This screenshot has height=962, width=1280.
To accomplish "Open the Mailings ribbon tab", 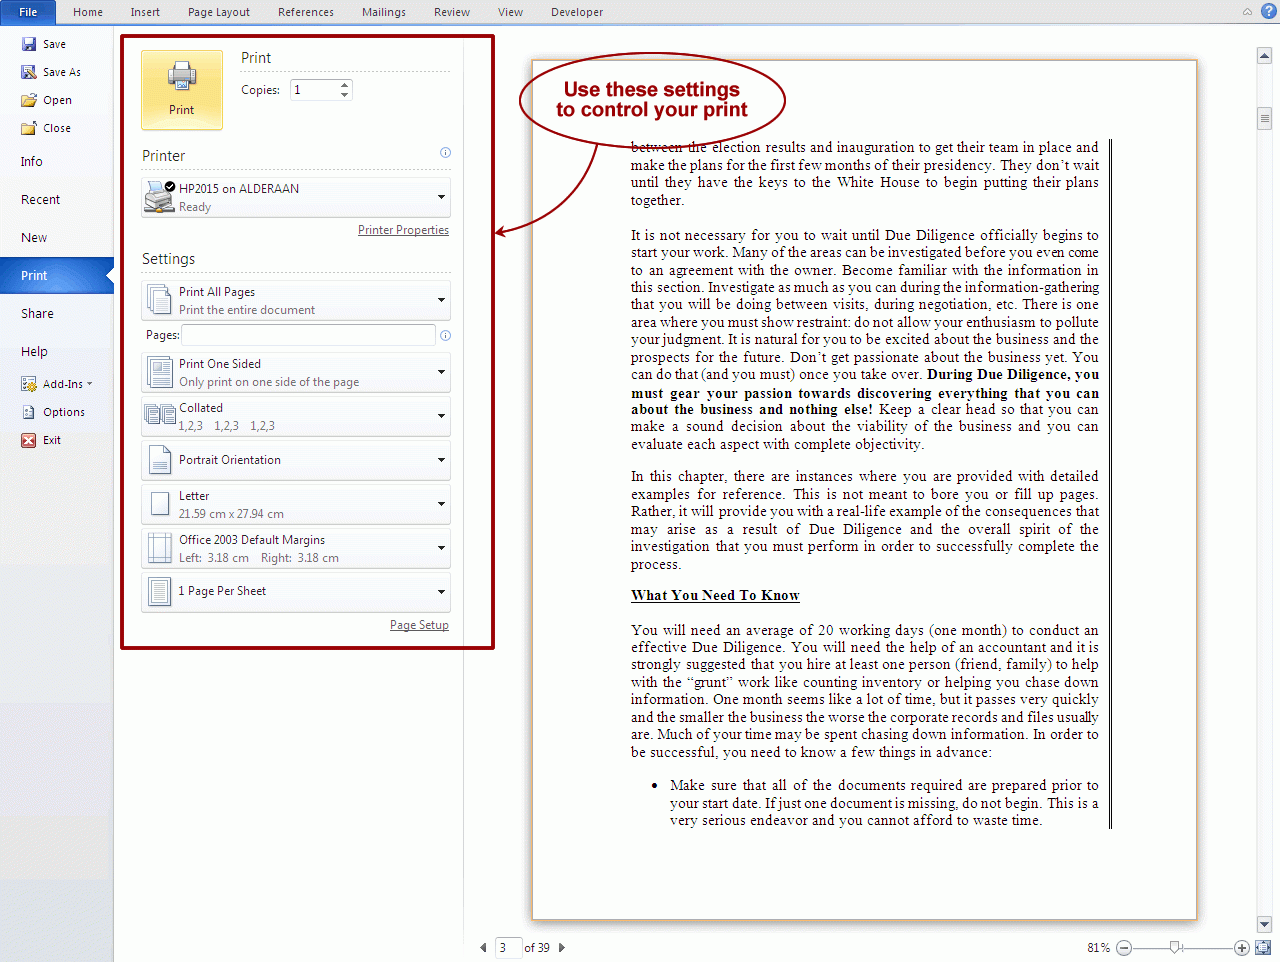I will pyautogui.click(x=383, y=12).
